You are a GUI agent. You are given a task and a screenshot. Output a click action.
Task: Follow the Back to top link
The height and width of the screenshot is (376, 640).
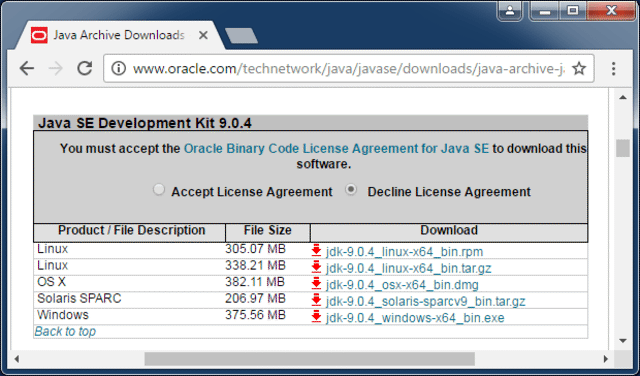65,332
